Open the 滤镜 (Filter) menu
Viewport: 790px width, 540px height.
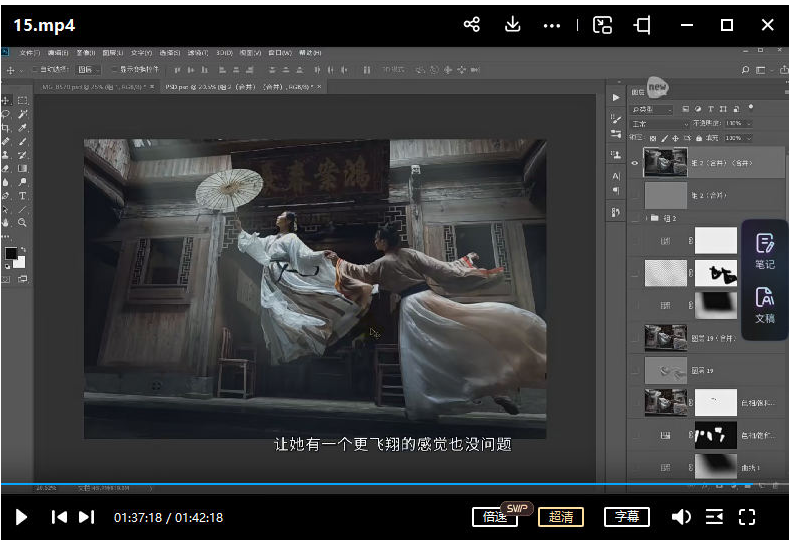[x=198, y=52]
